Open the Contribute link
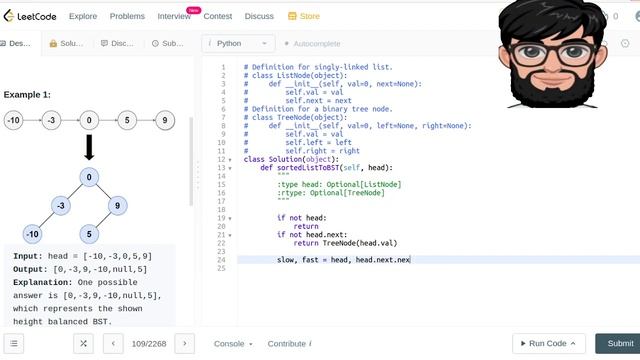The image size is (640, 360). pos(289,344)
